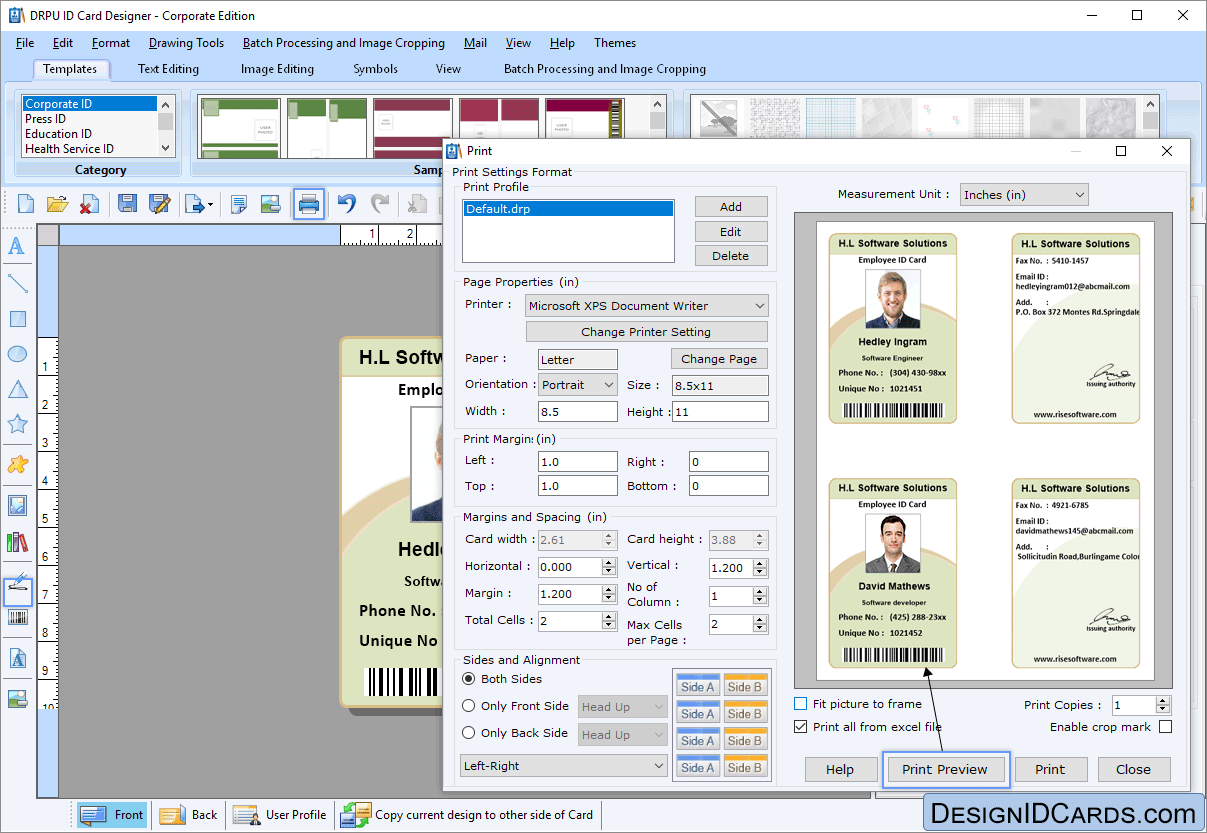Screen dimensions: 1207x833
Task: Select the Rectangle drawing tool
Action: tap(17, 319)
